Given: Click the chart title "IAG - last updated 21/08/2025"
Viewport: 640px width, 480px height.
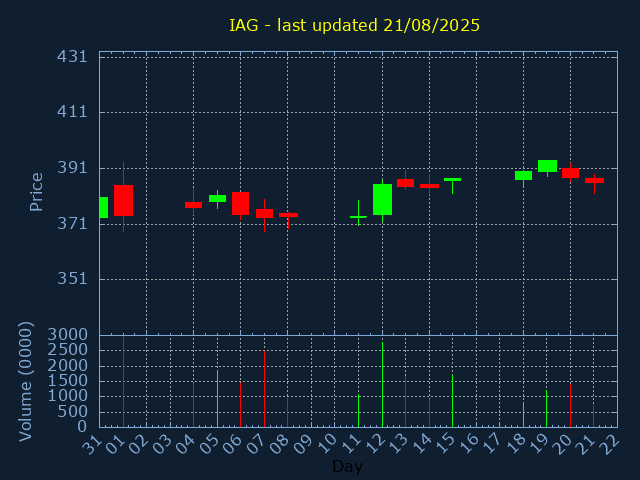Looking at the screenshot, I should [354, 25].
